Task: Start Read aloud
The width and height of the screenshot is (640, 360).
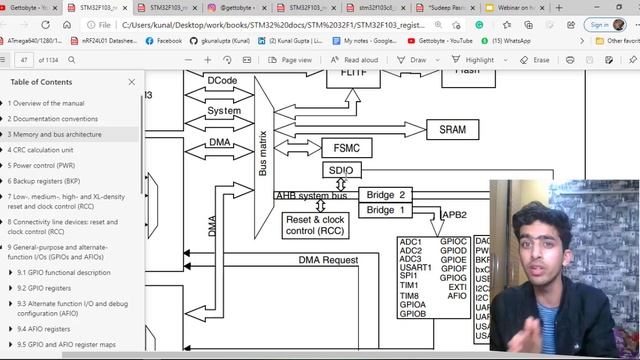Action: point(354,60)
